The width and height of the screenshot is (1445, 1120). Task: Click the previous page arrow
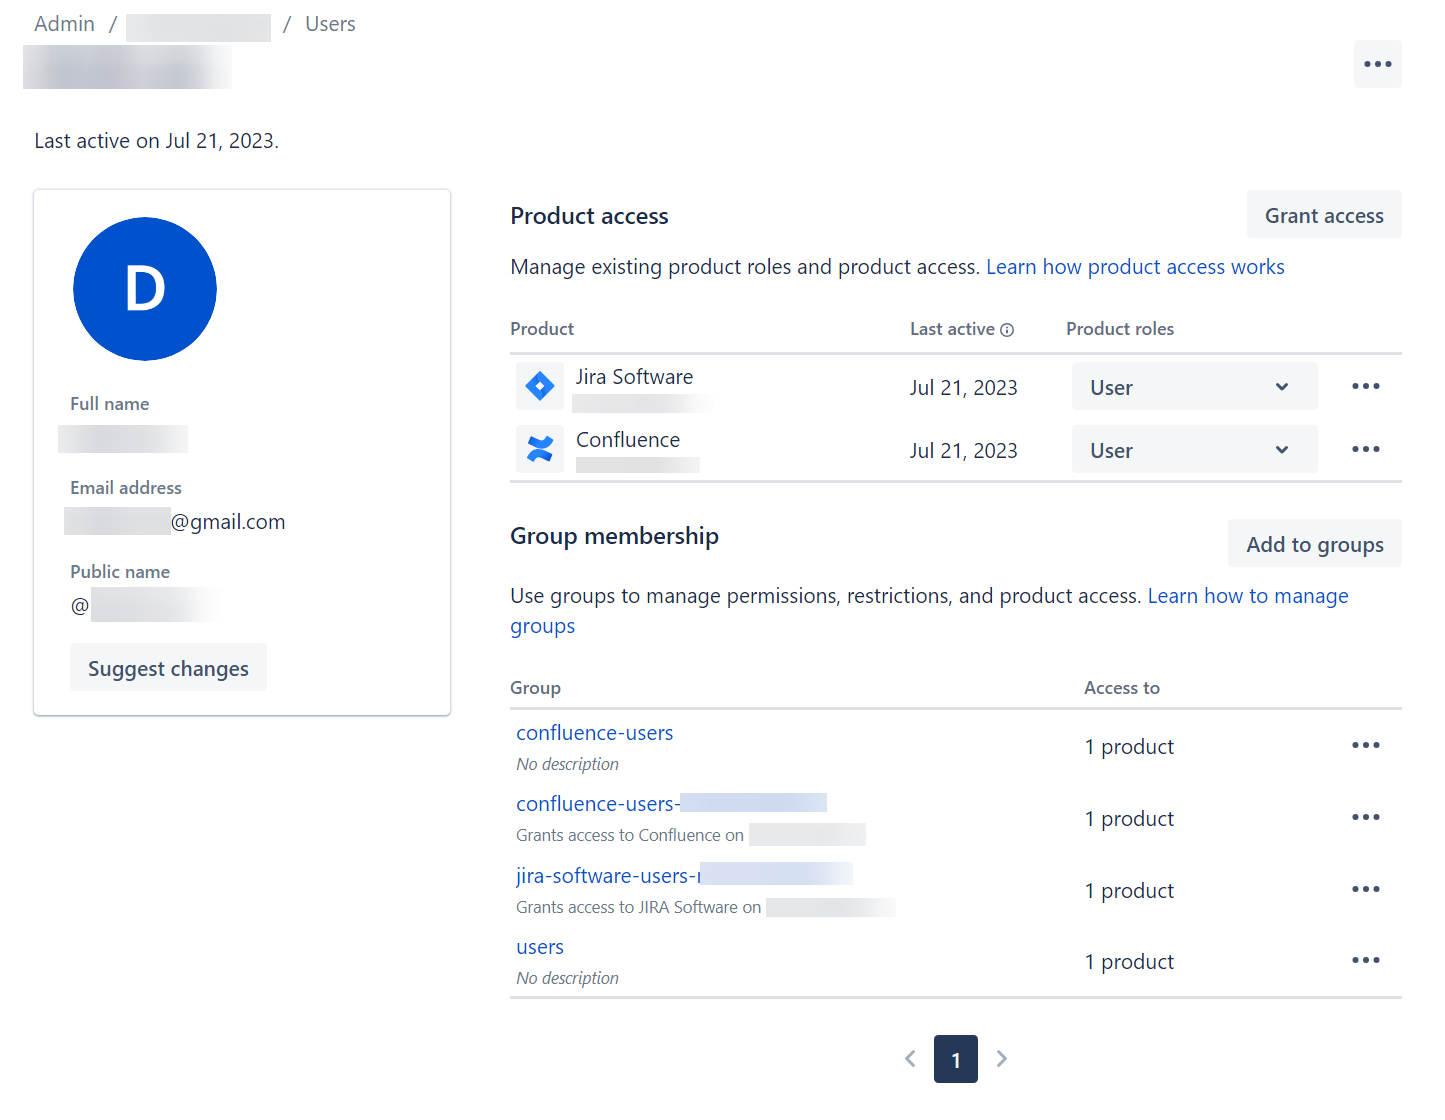pyautogui.click(x=910, y=1058)
